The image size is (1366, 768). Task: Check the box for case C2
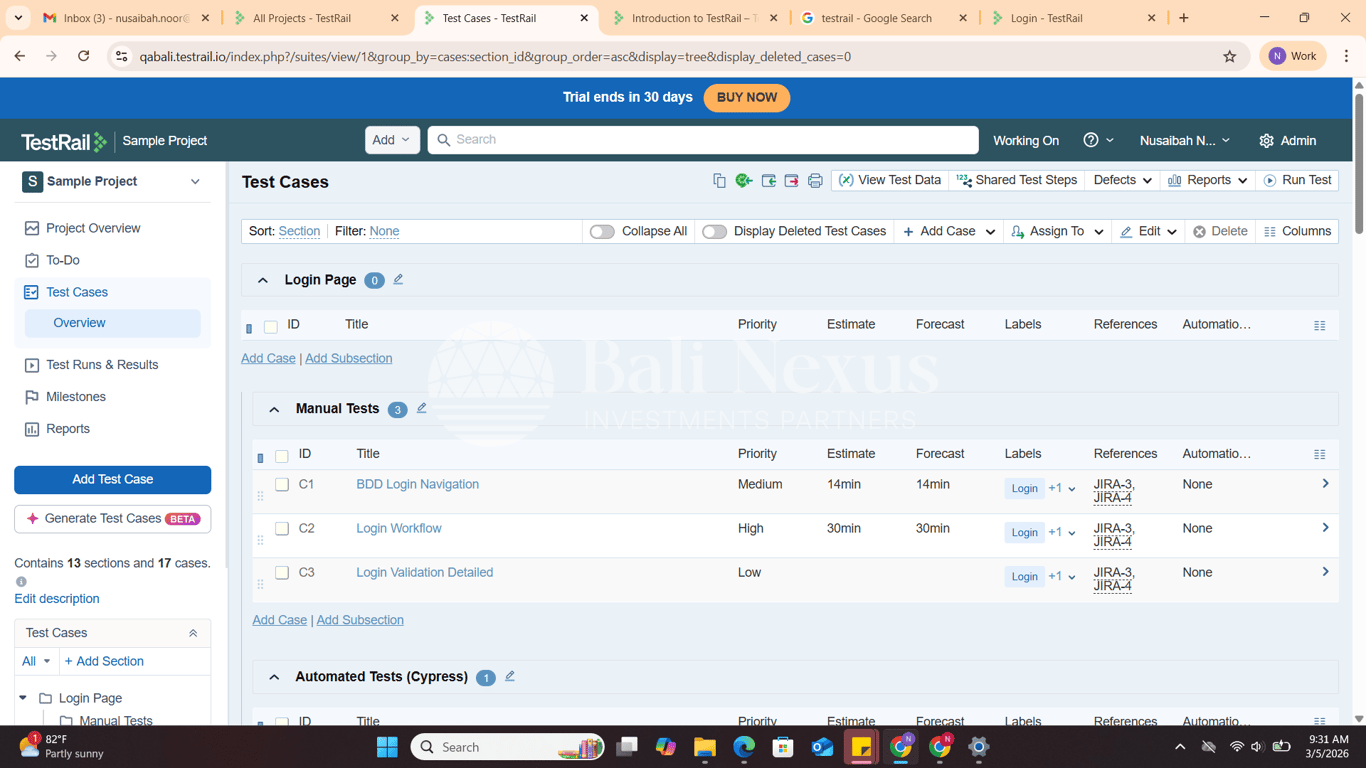282,529
